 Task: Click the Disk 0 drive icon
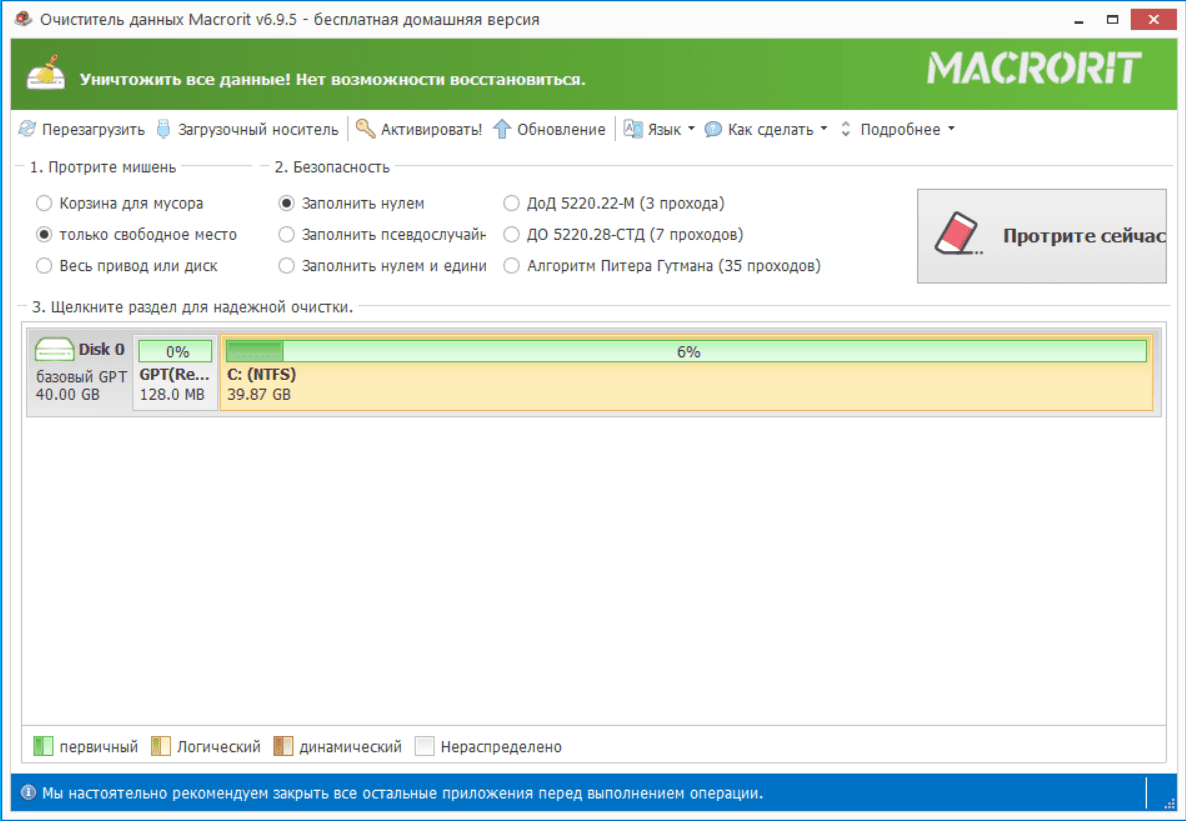pyautogui.click(x=54, y=350)
